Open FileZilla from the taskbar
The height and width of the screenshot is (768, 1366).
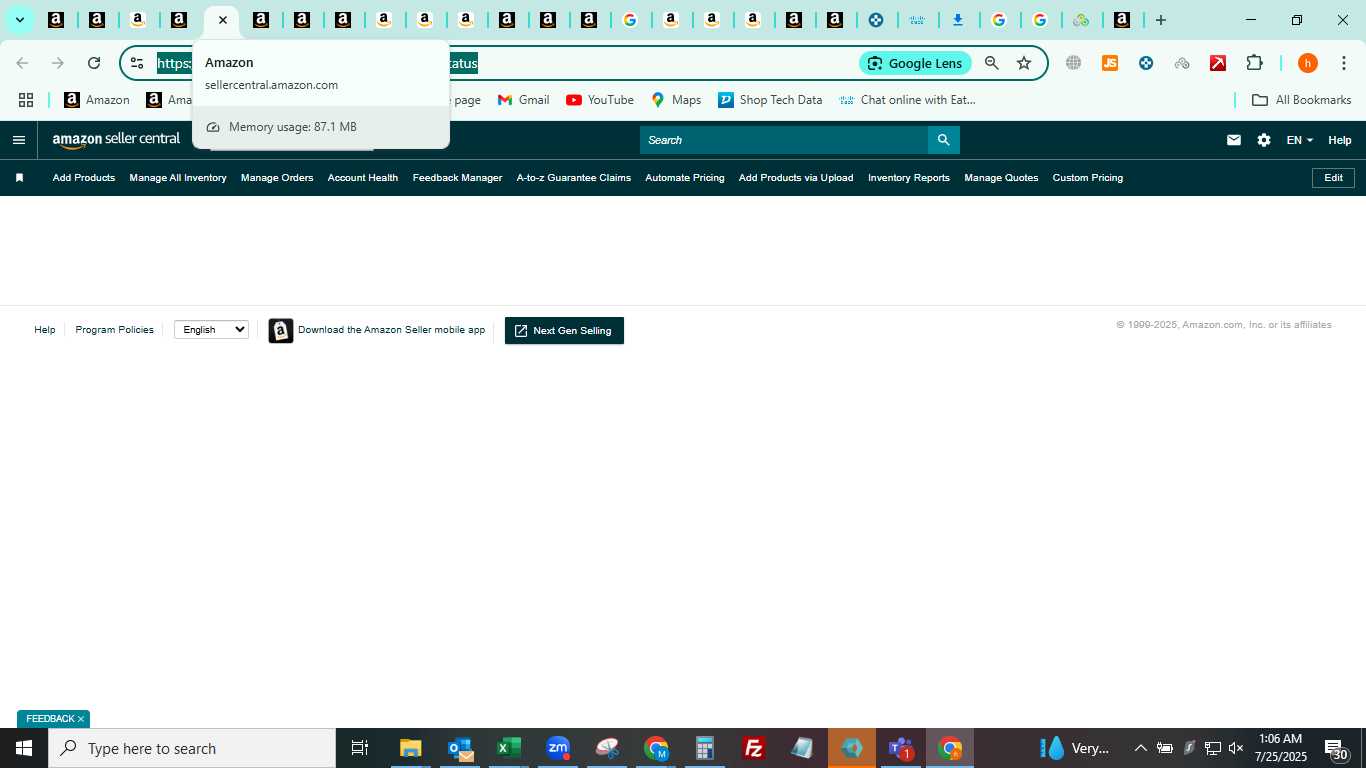pyautogui.click(x=754, y=748)
